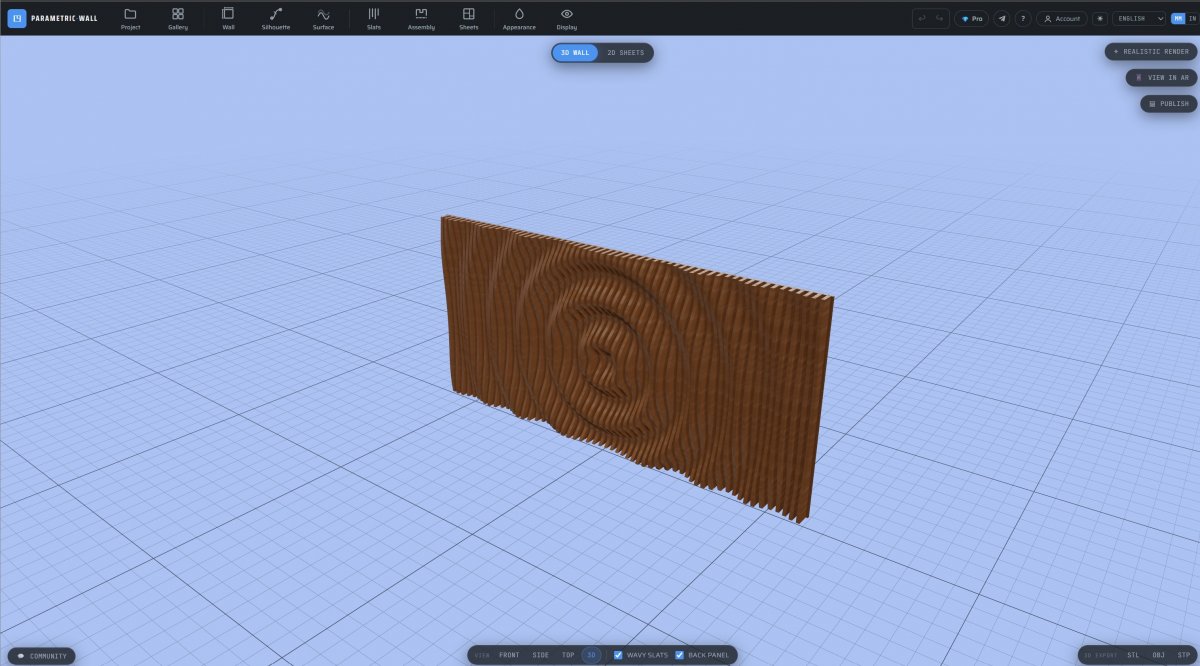Redo the last action
The height and width of the screenshot is (666, 1200).
coord(939,18)
